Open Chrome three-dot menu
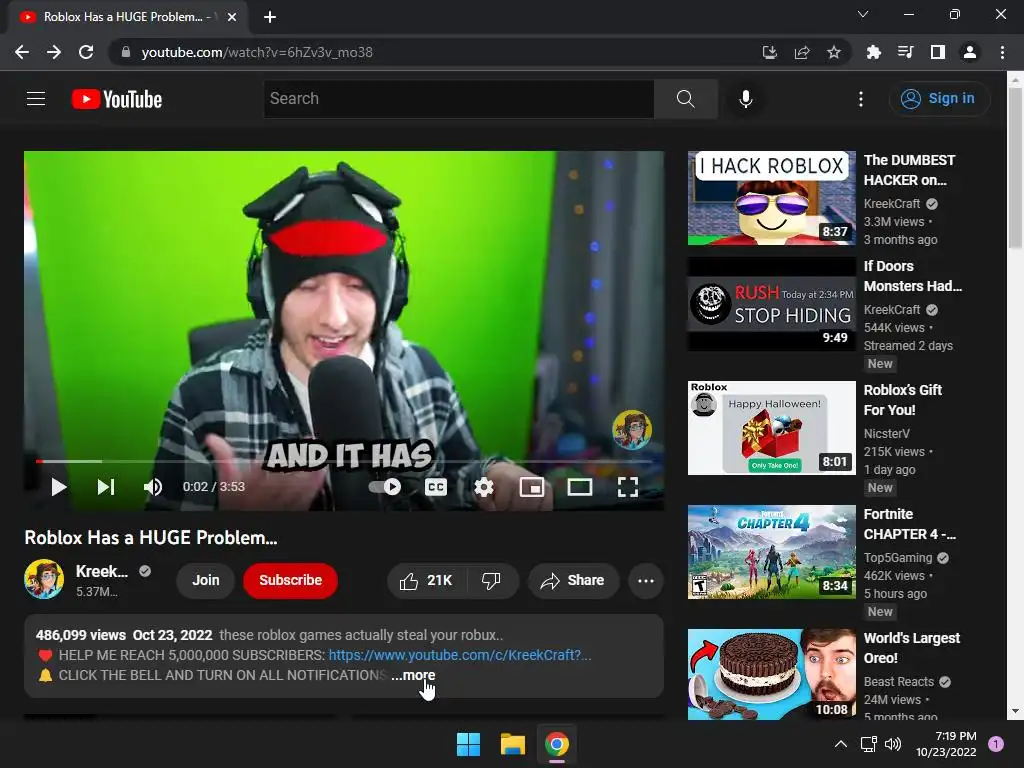Viewport: 1024px width, 768px height. [1002, 52]
